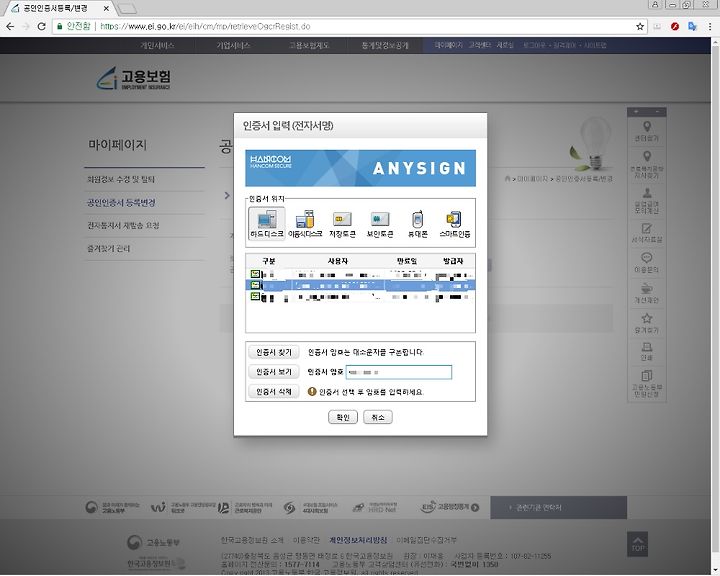The height and width of the screenshot is (576, 720).
Task: Open 이용약관 footer link
Action: [306, 540]
